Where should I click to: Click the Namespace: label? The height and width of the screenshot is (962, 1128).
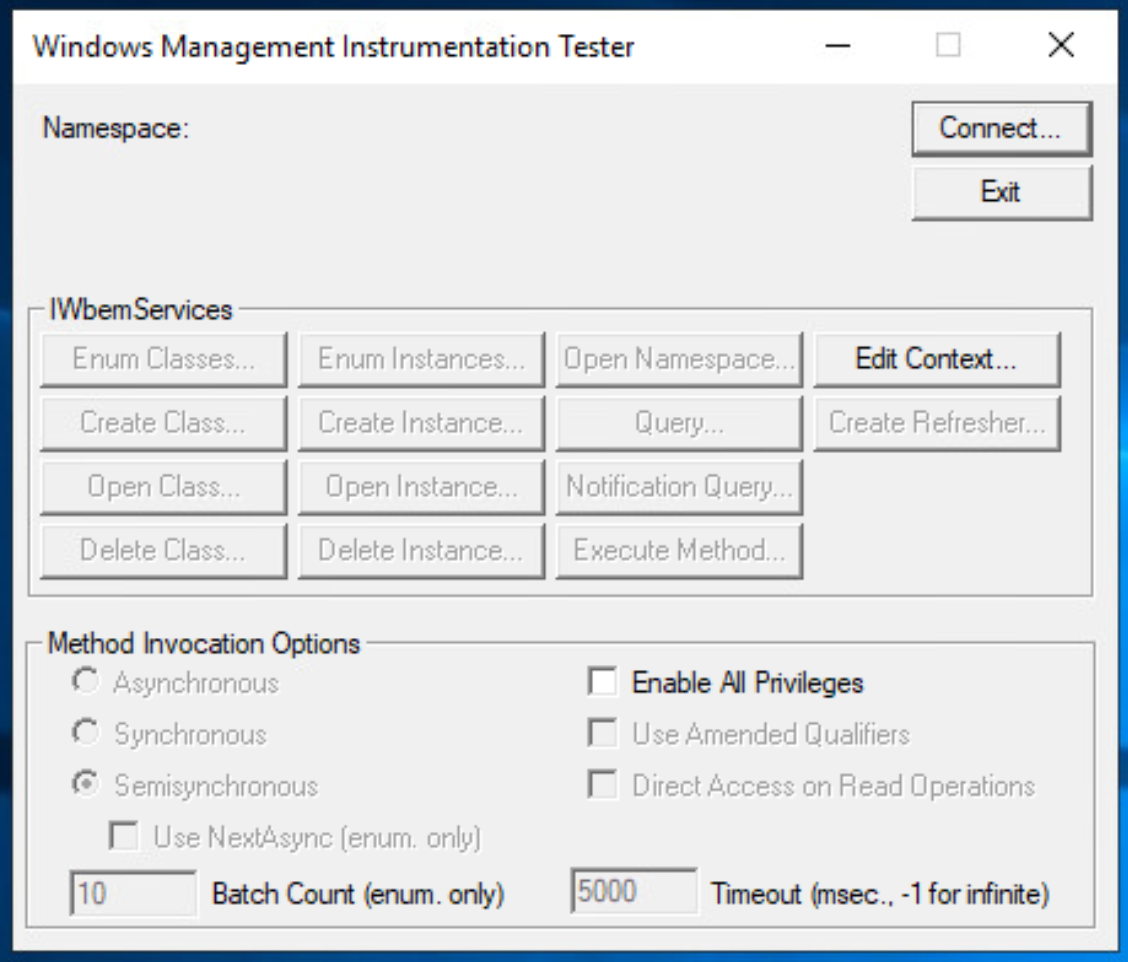pyautogui.click(x=116, y=128)
